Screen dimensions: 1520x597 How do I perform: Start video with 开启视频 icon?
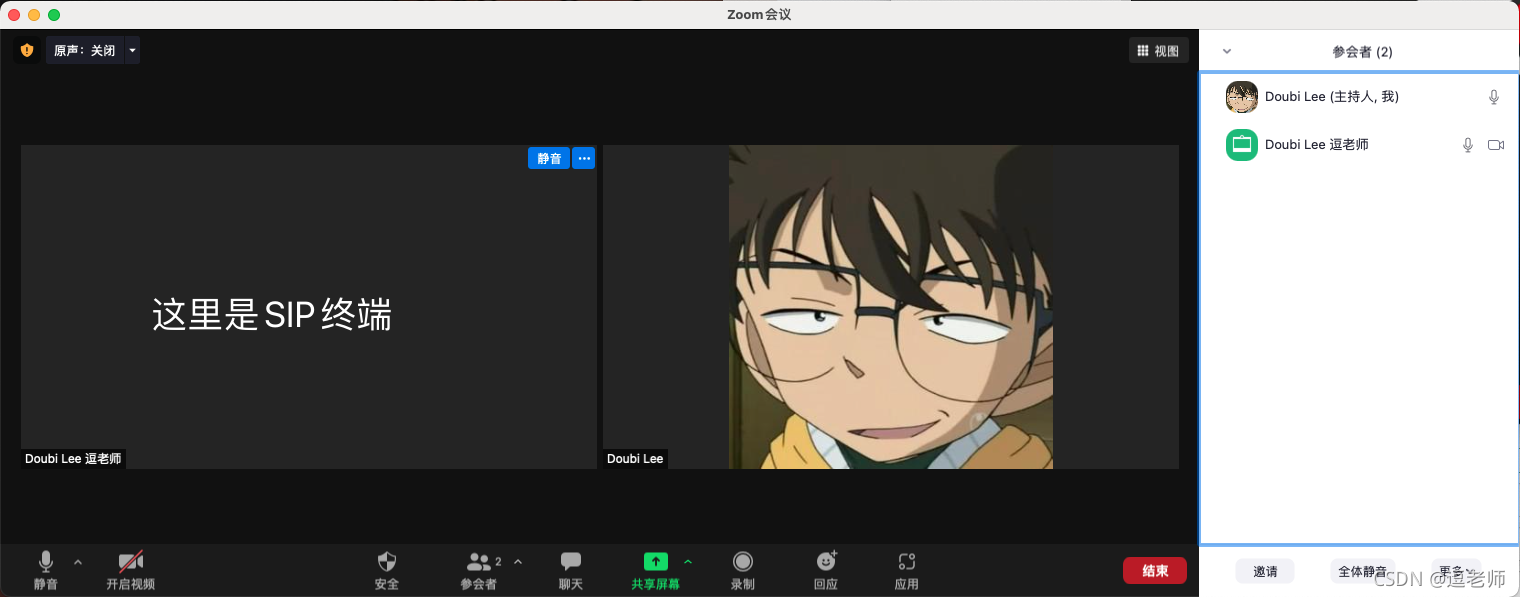131,571
